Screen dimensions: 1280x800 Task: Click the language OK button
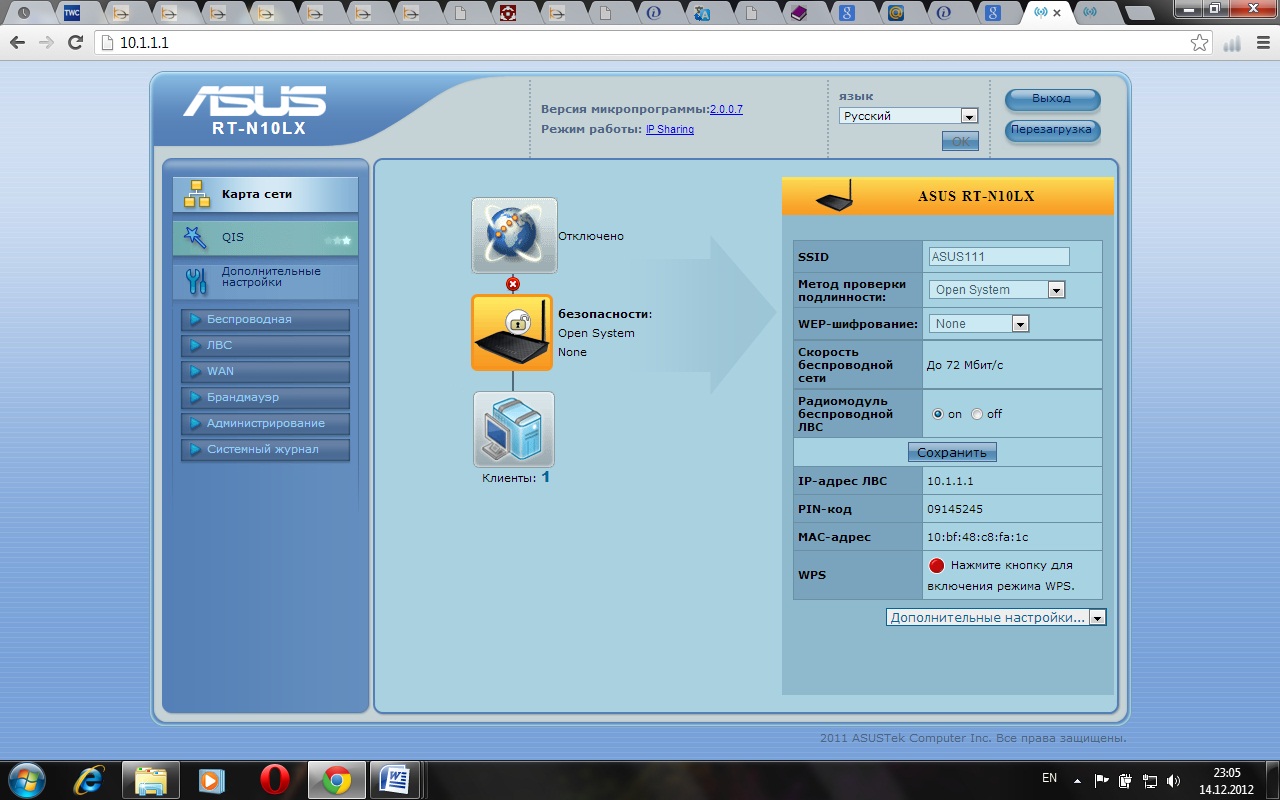click(960, 142)
